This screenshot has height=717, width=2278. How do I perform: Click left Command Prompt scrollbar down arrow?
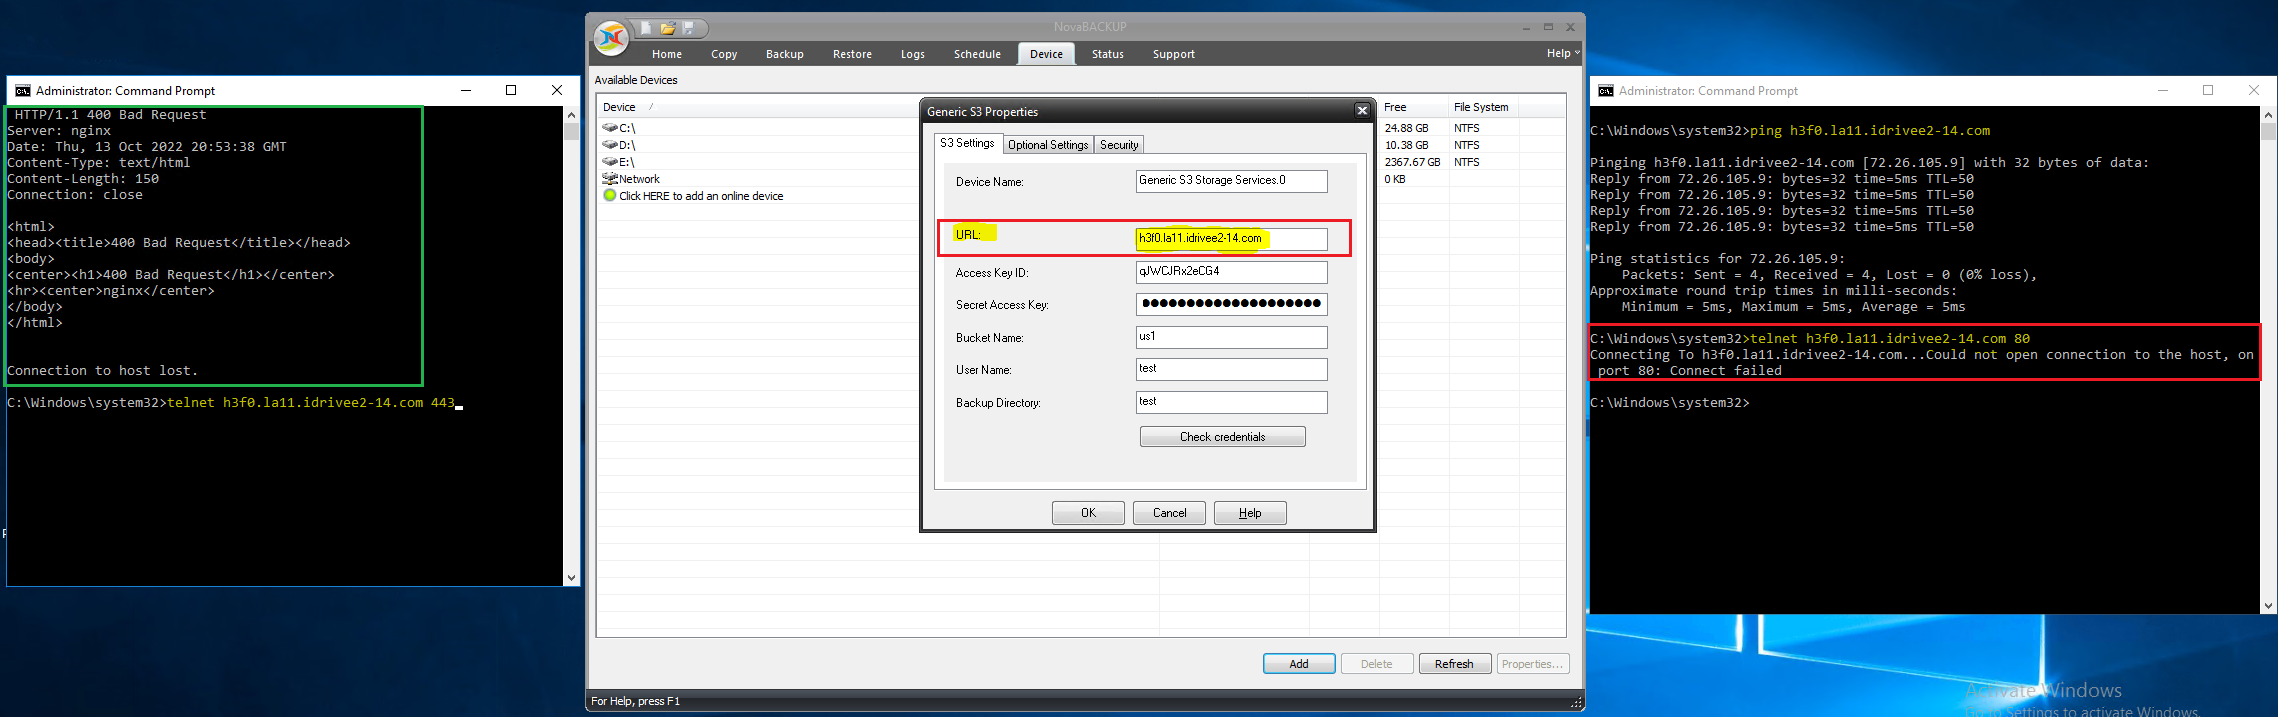click(x=571, y=577)
